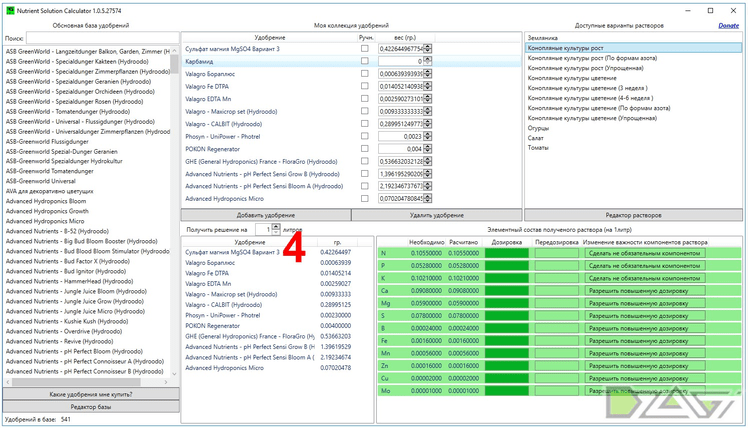Toggle manual checkbox for GHE FloraGro
The image size is (748, 428).
coord(364,161)
